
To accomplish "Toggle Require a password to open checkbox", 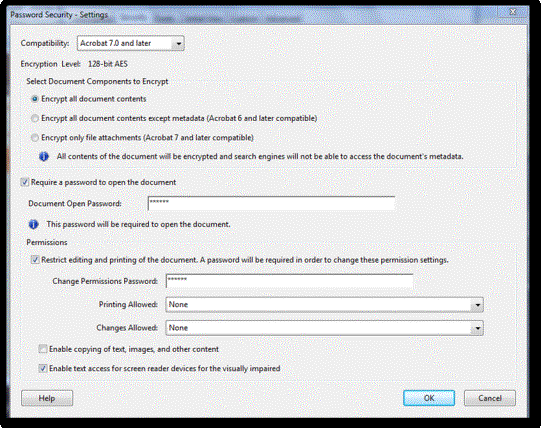I will [24, 182].
